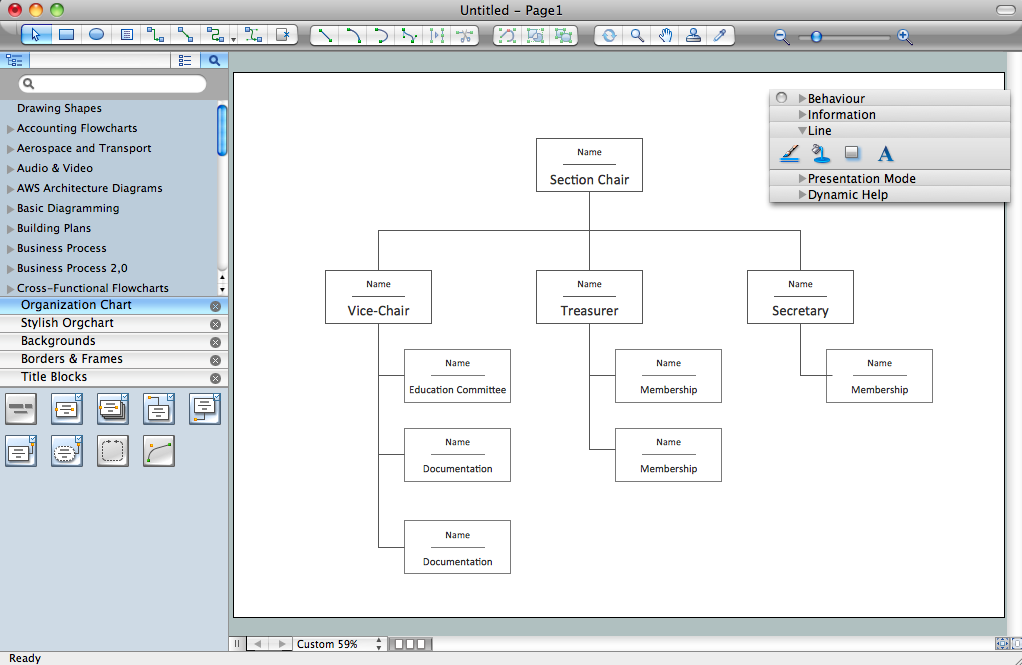Open the Organization Chart library tab
Image resolution: width=1022 pixels, height=665 pixels.
[x=76, y=305]
